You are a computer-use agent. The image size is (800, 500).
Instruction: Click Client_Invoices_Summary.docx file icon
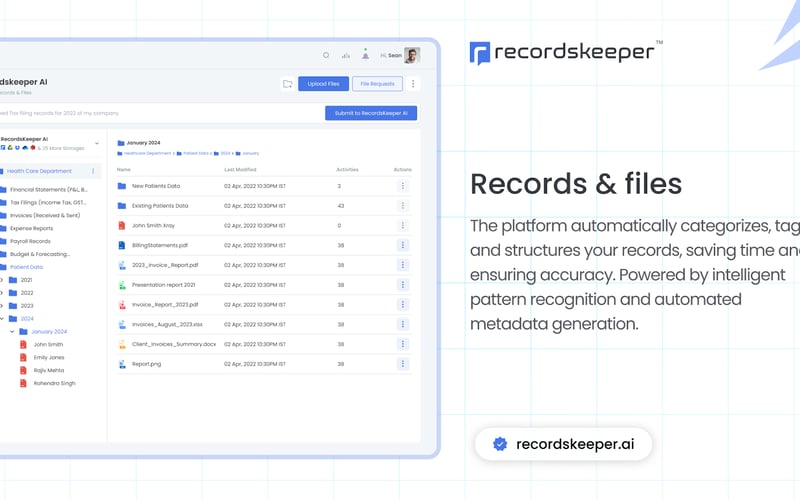[122, 344]
